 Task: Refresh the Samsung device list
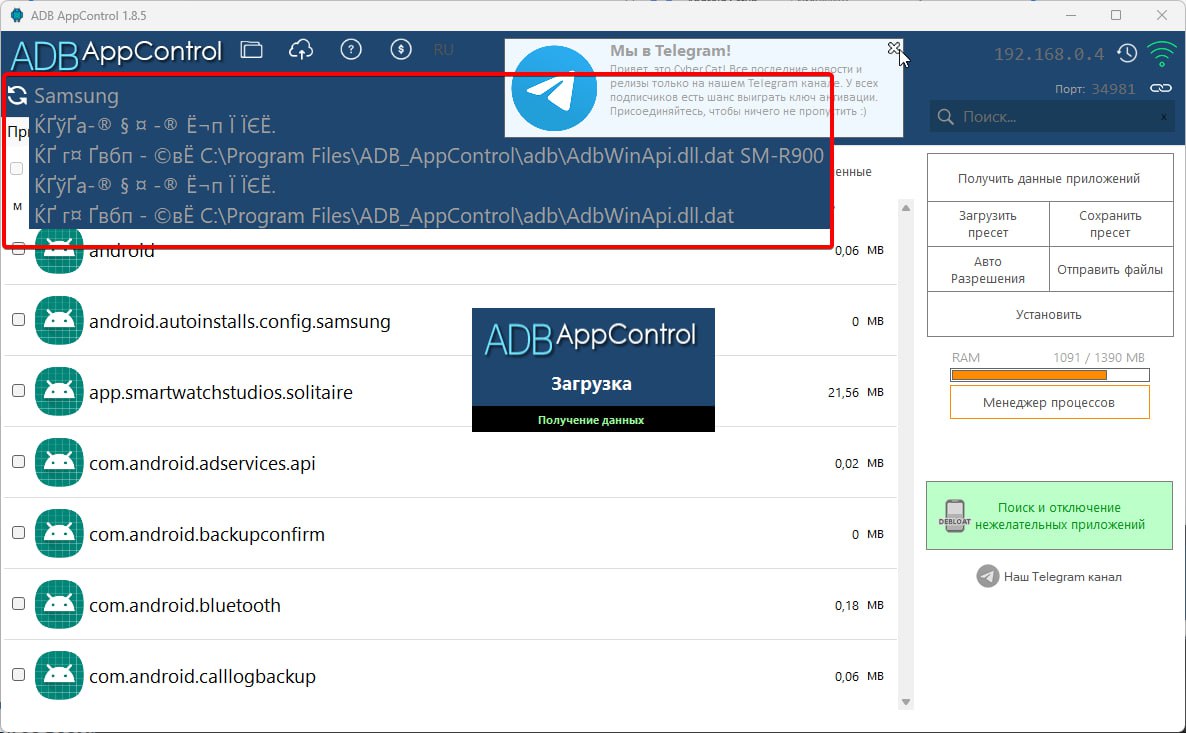pyautogui.click(x=17, y=96)
